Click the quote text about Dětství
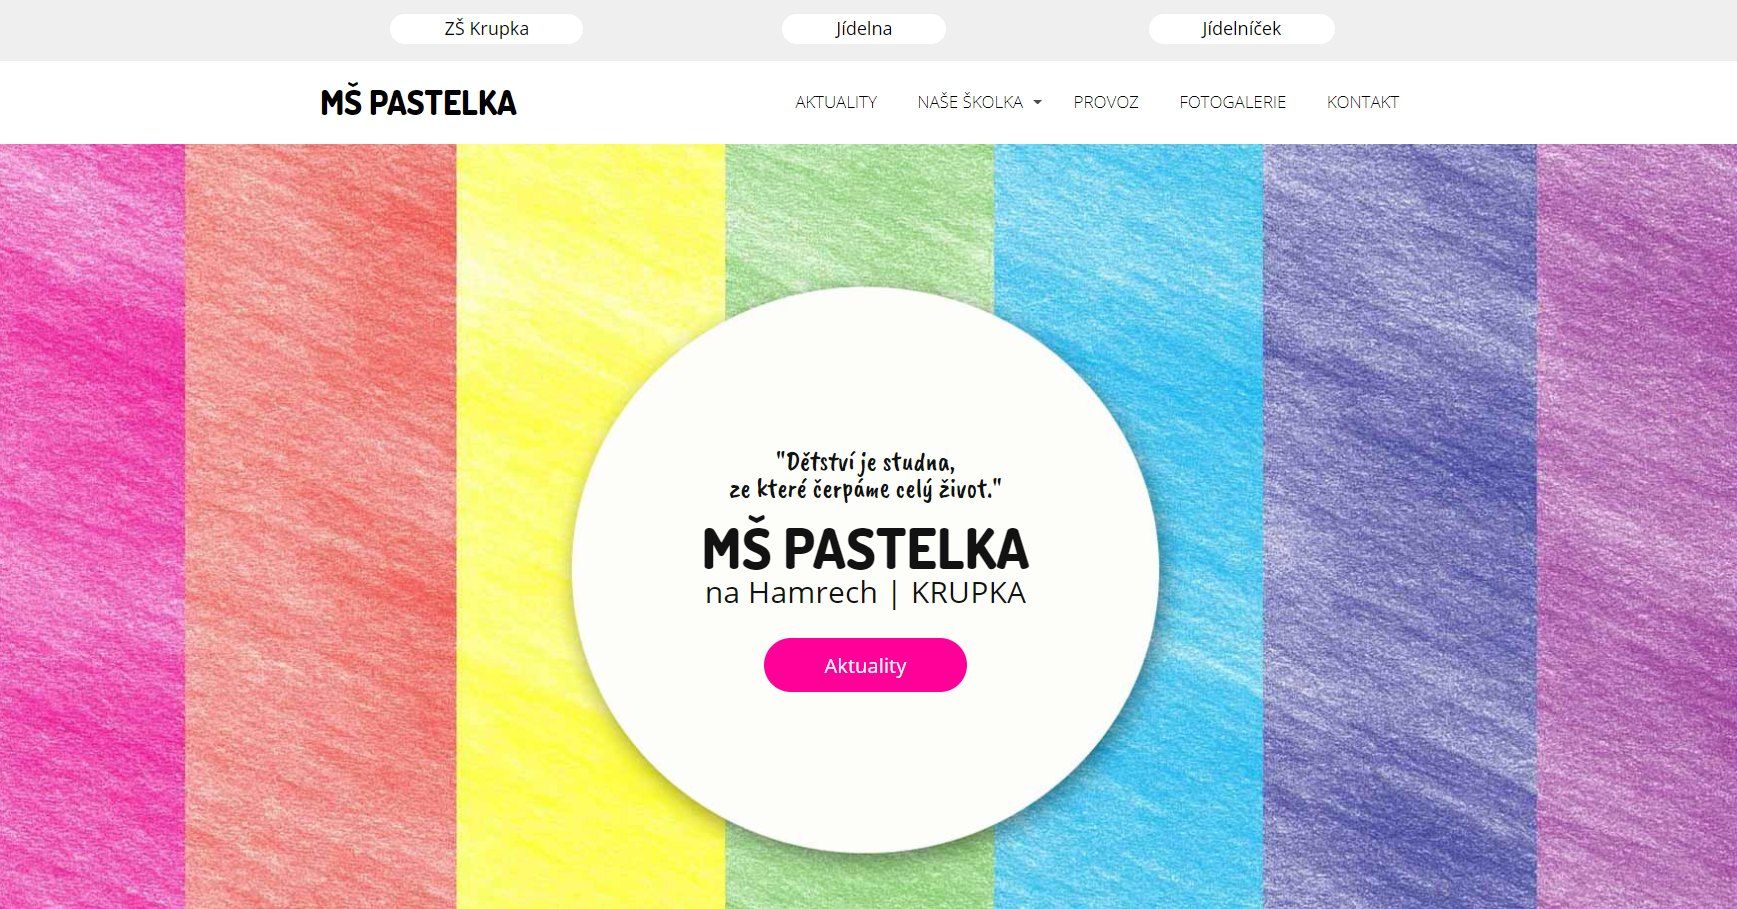Screen dimensions: 1737x909 [x=865, y=475]
